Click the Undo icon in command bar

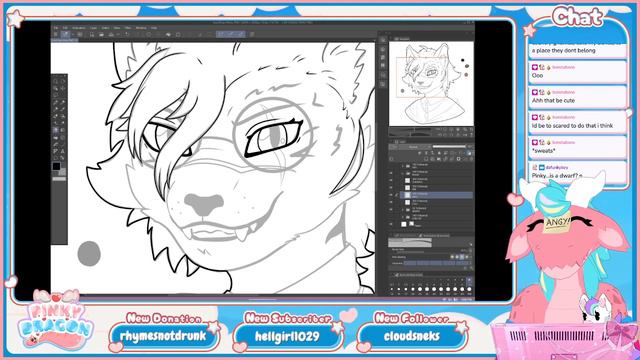click(x=127, y=34)
